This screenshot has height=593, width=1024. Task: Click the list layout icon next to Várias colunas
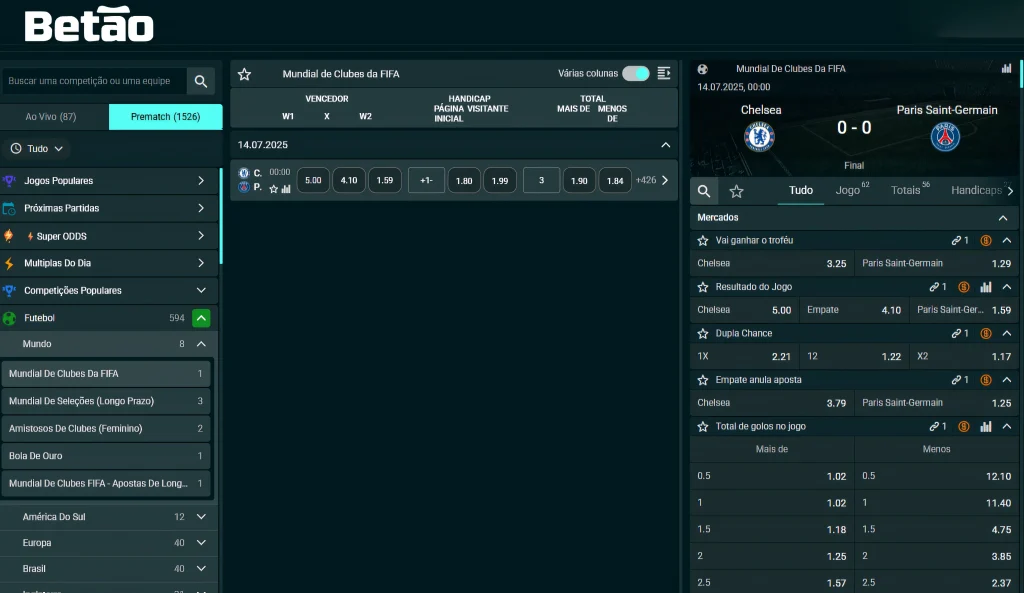(664, 73)
